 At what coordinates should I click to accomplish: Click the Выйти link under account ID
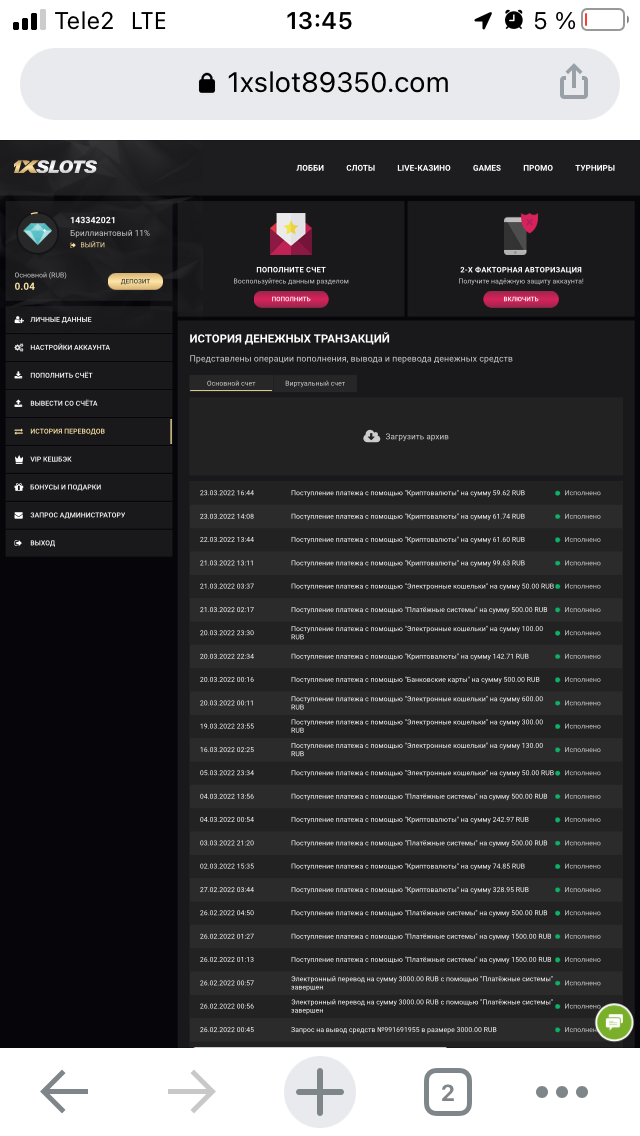pyautogui.click(x=88, y=245)
